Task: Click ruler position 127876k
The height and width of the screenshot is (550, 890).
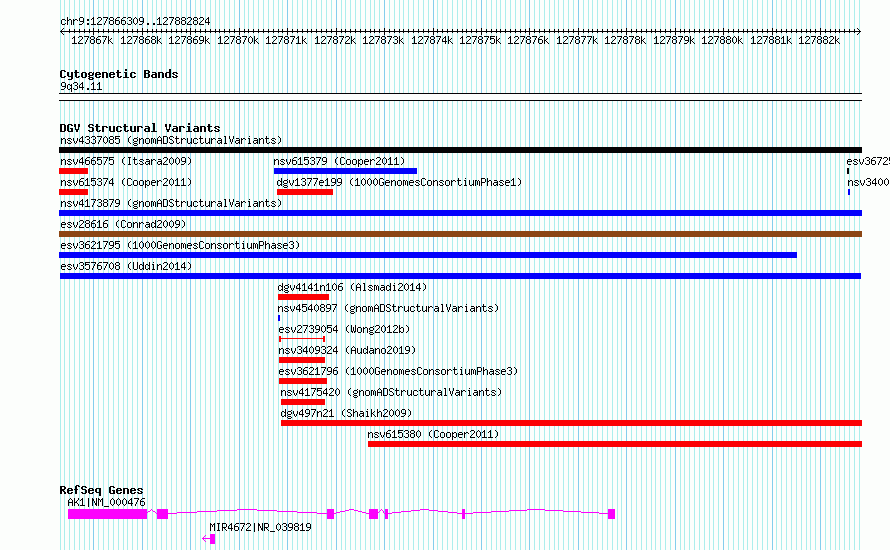Action: tap(528, 40)
